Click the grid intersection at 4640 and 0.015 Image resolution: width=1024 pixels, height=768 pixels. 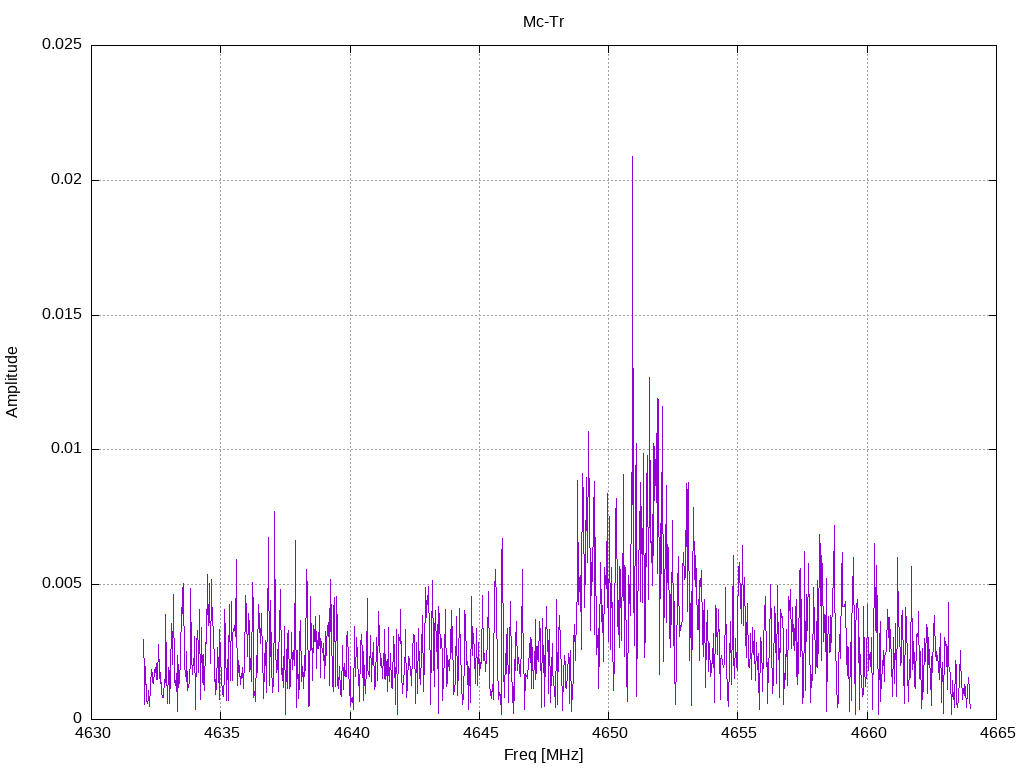click(350, 315)
